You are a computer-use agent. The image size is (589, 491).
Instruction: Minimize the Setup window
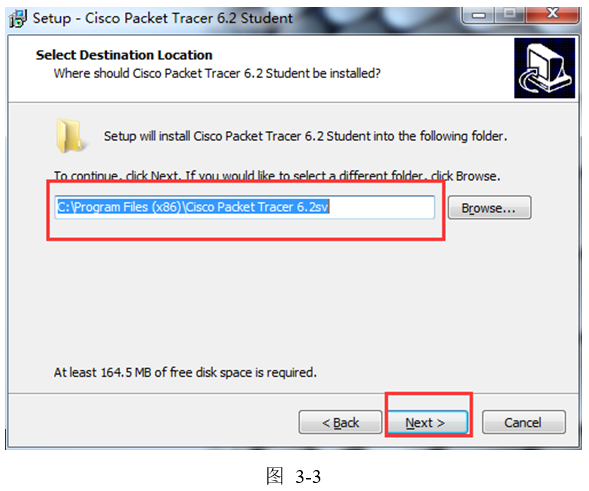pyautogui.click(x=478, y=15)
